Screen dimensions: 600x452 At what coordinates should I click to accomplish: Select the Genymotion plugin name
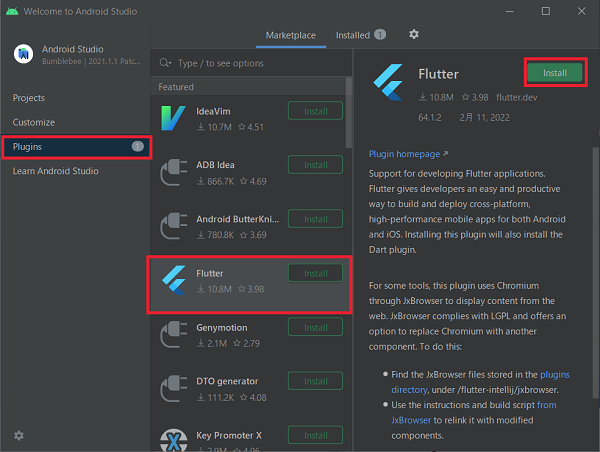pos(222,328)
